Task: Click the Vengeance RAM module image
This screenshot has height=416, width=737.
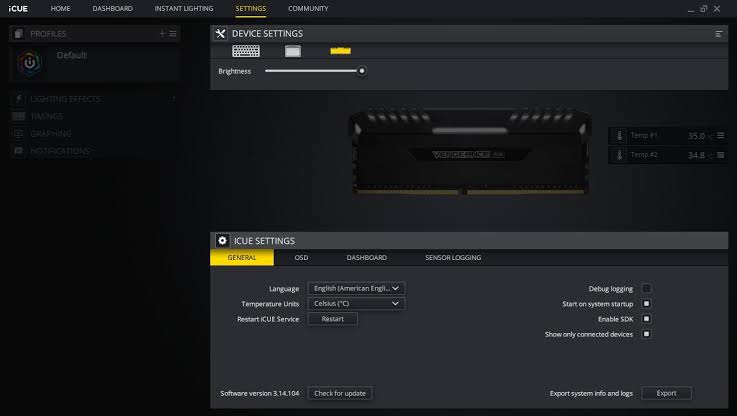Action: pos(470,151)
